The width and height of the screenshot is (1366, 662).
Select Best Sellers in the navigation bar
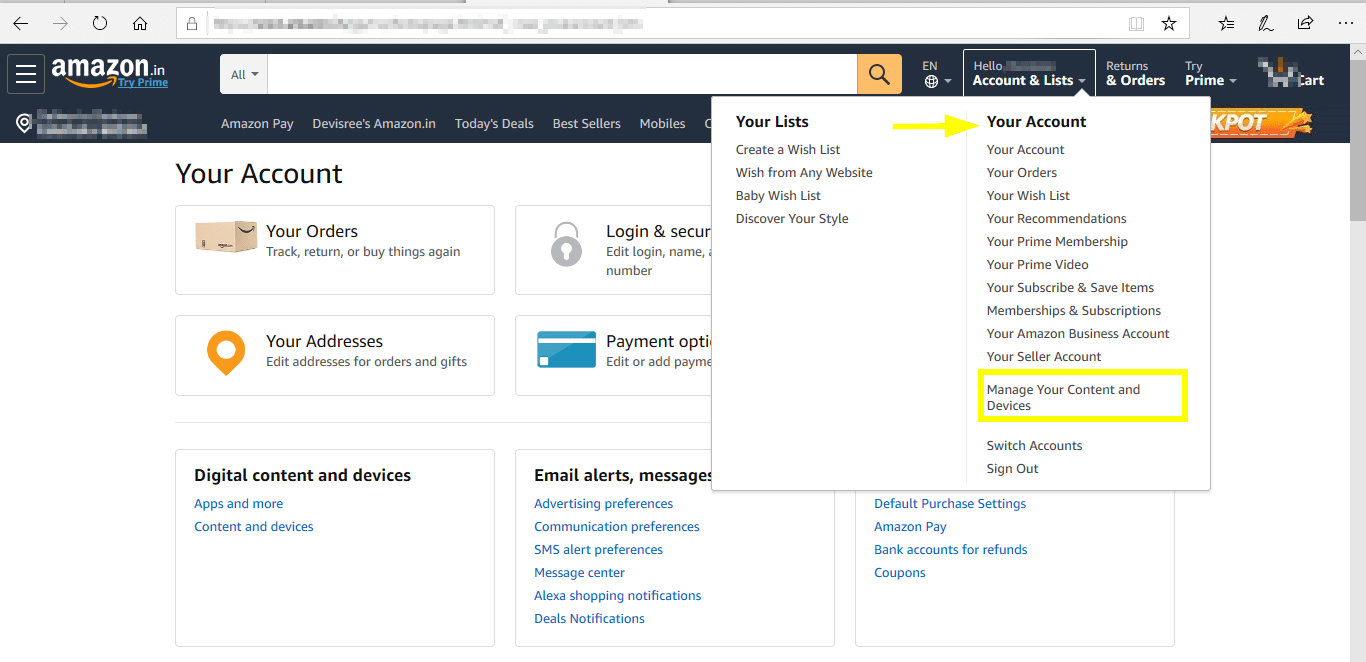[586, 123]
